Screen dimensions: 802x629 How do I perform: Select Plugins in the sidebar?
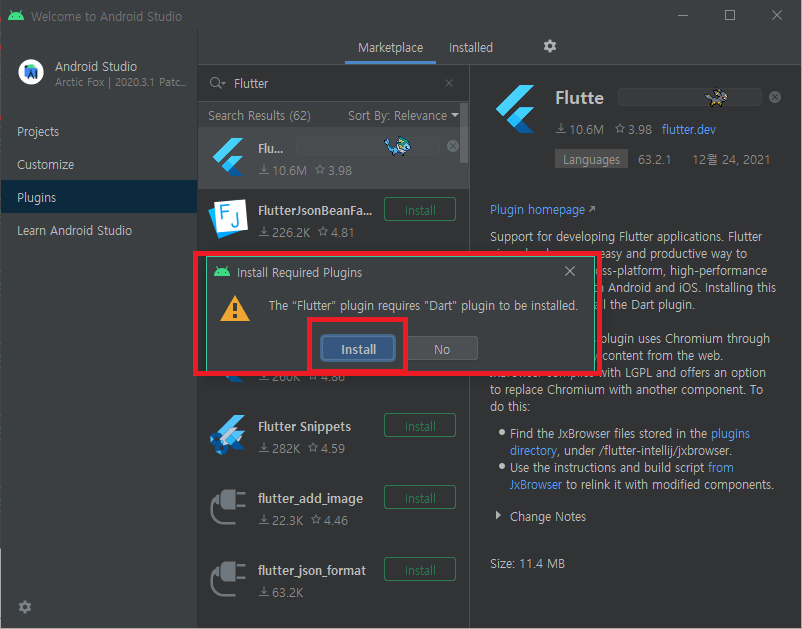[99, 197]
